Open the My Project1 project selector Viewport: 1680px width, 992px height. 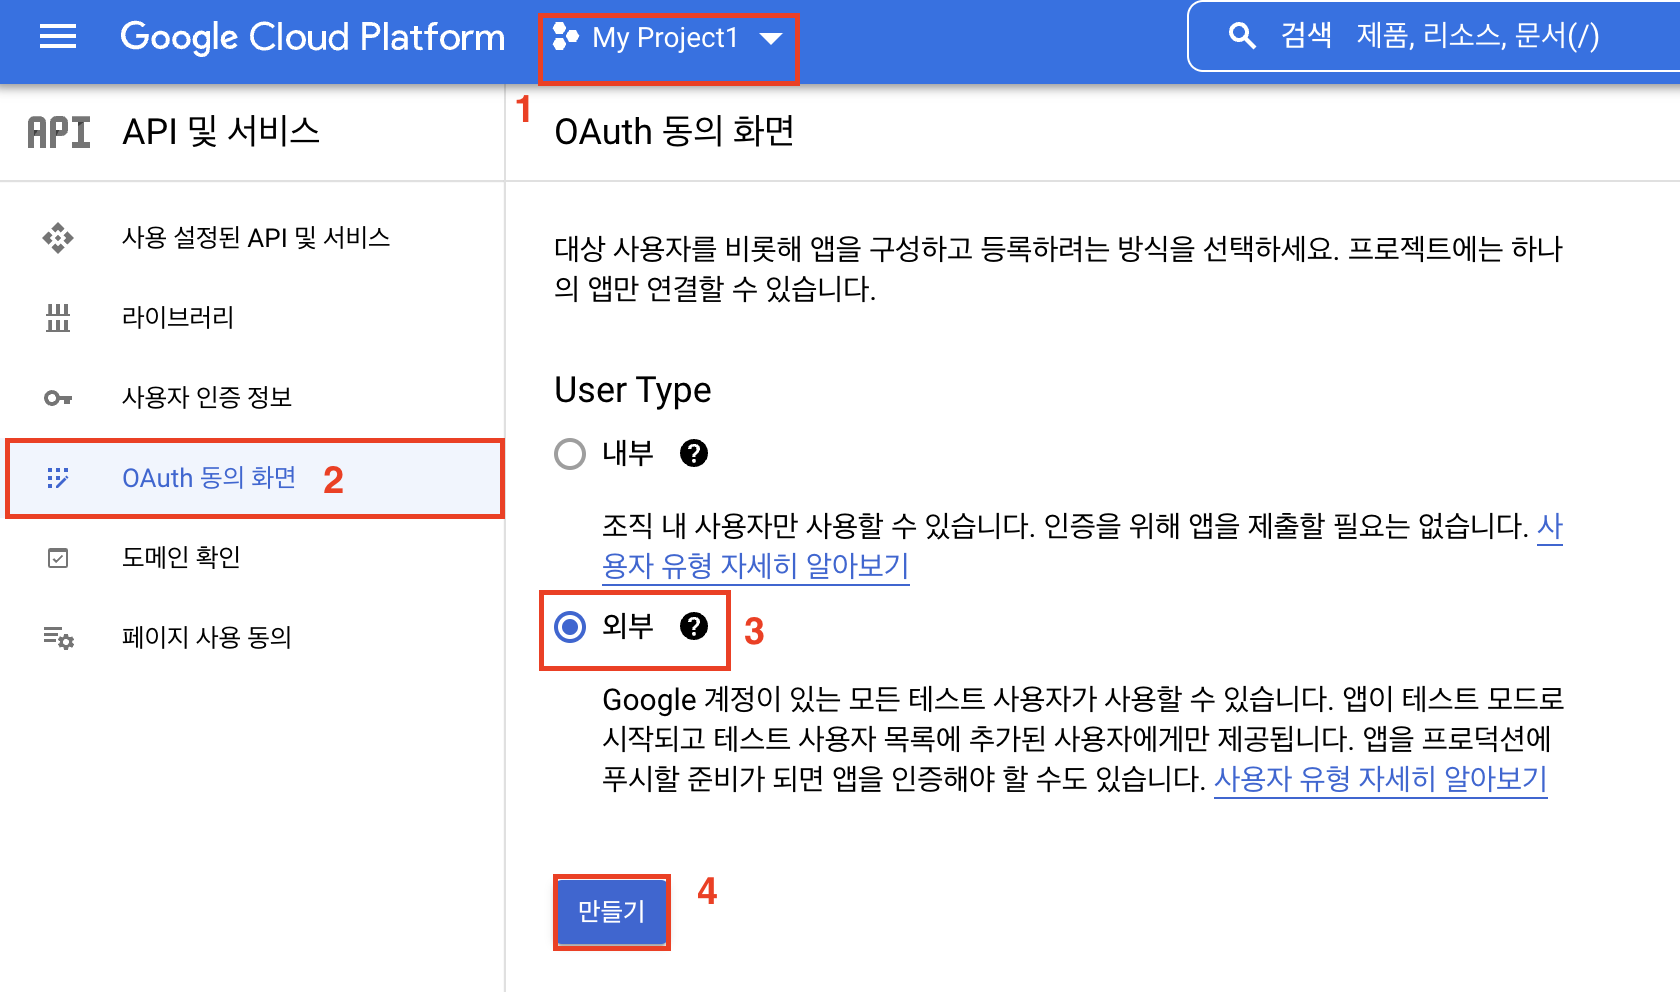click(668, 38)
